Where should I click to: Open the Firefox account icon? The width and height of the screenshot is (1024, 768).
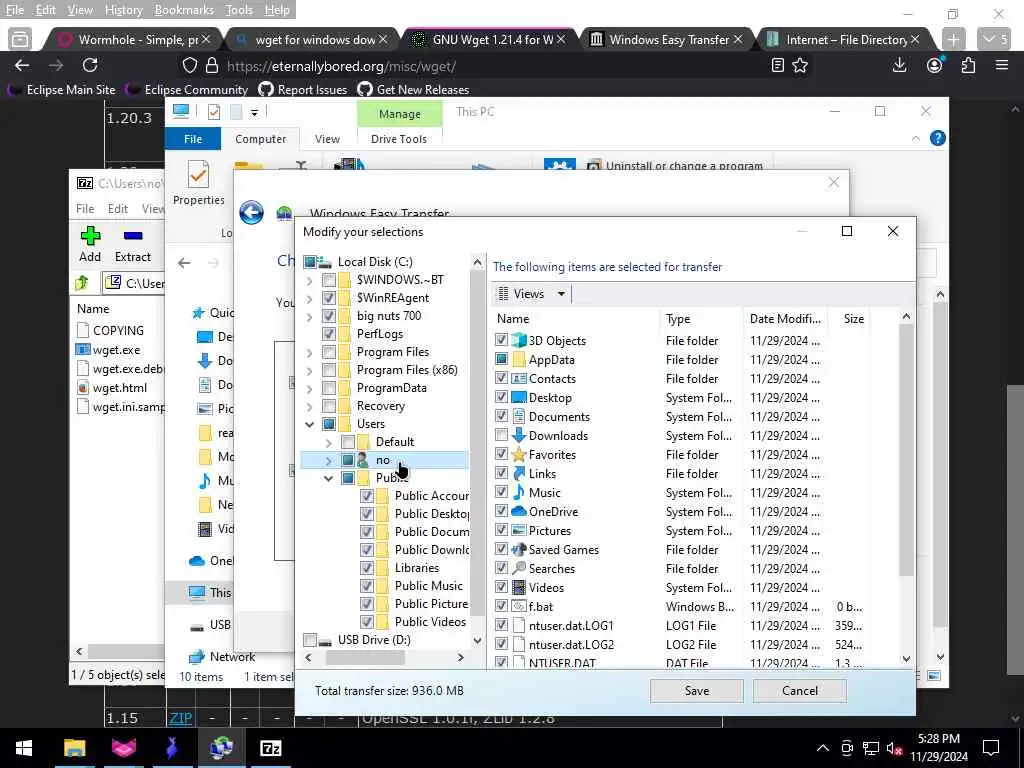tap(935, 65)
